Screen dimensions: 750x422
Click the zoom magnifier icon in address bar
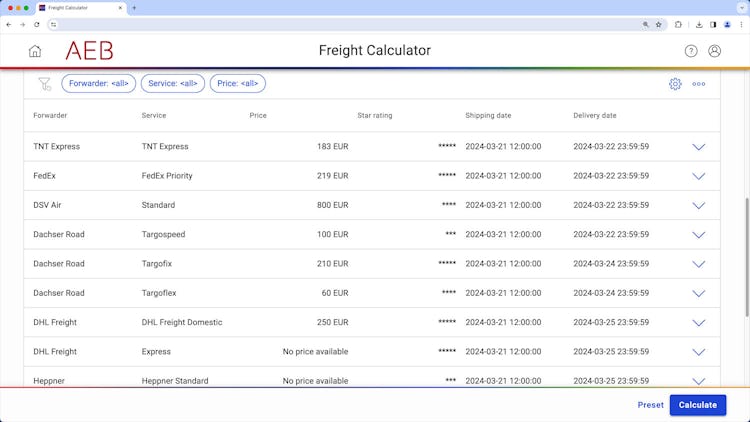tap(645, 24)
